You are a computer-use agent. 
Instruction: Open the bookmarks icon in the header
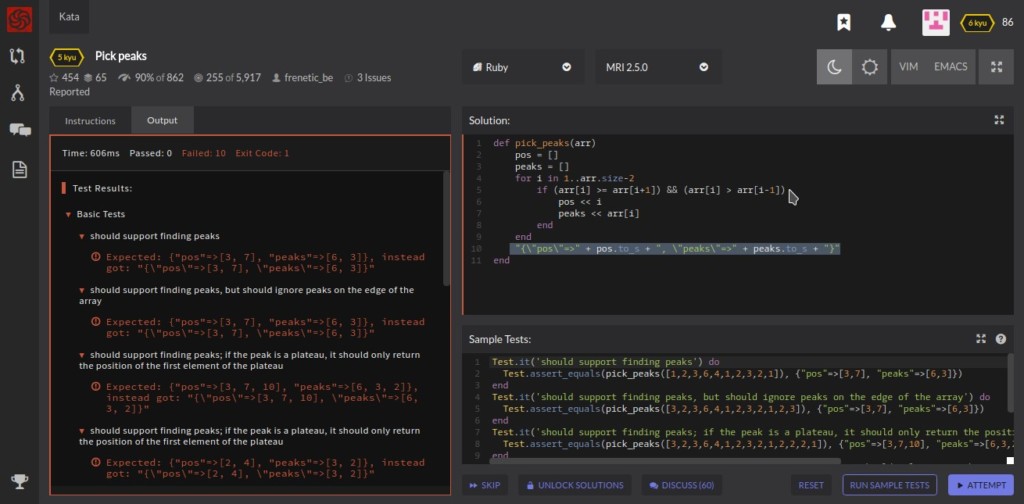point(844,23)
